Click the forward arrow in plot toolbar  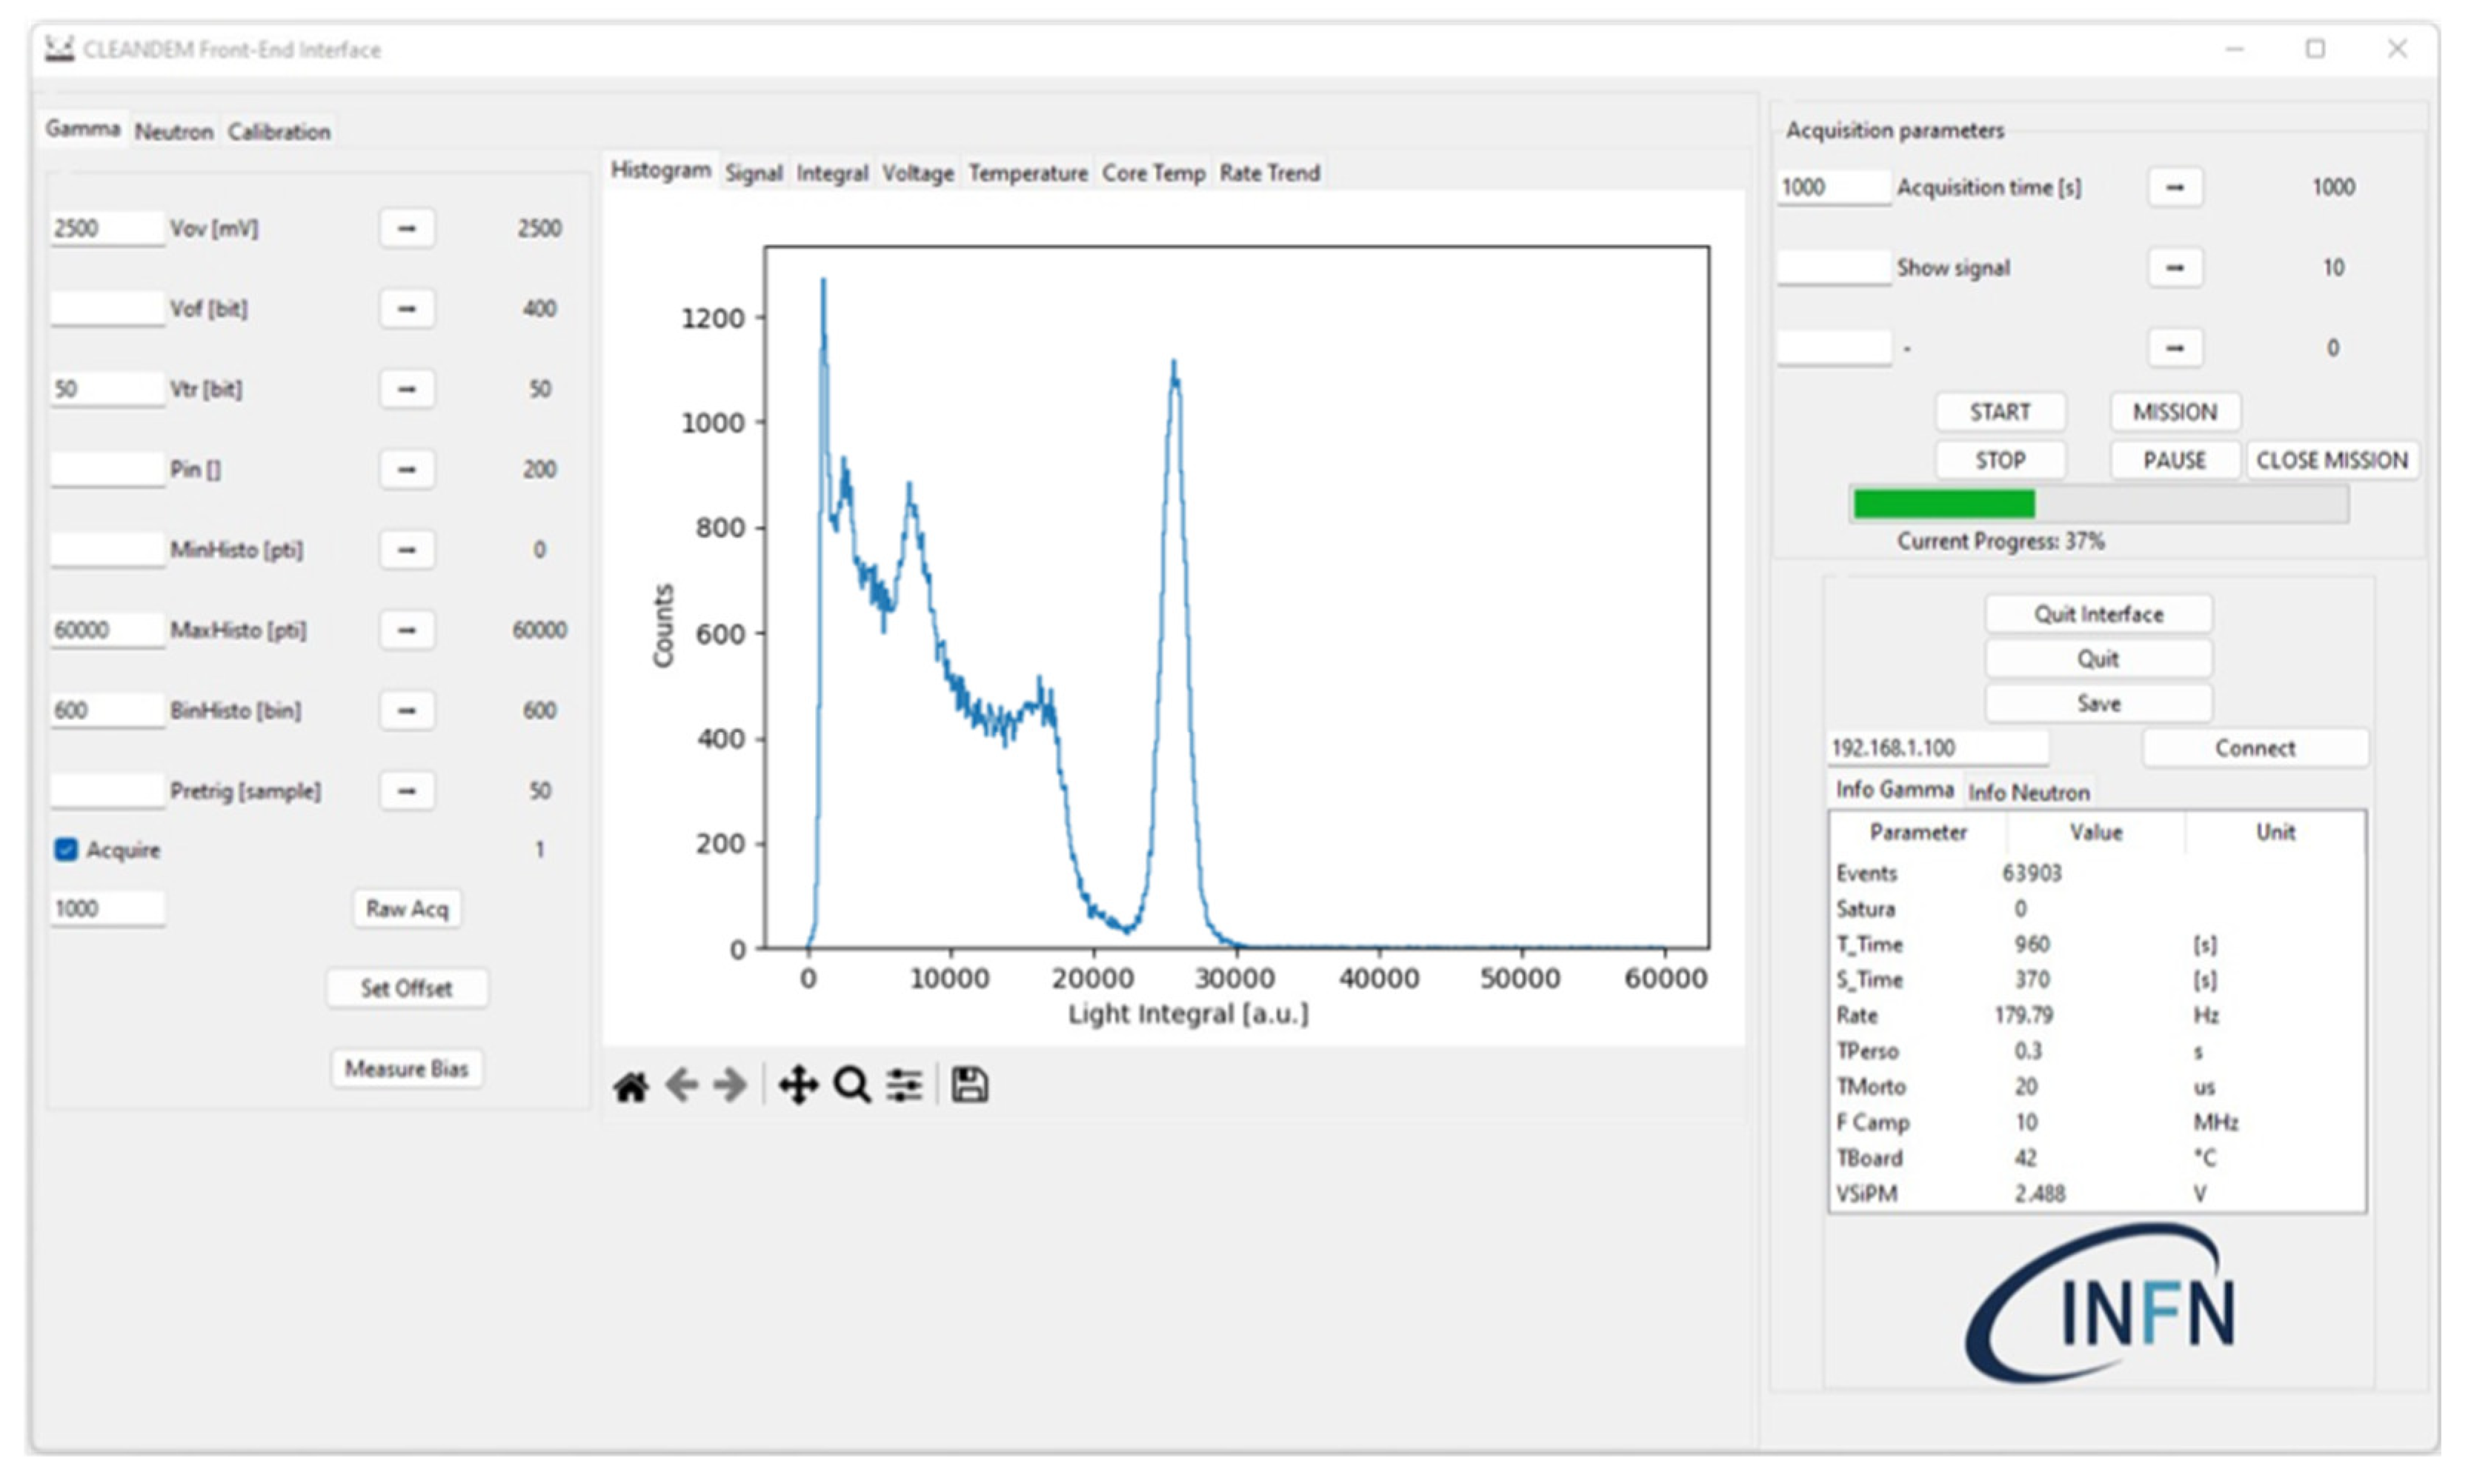pyautogui.click(x=730, y=1085)
